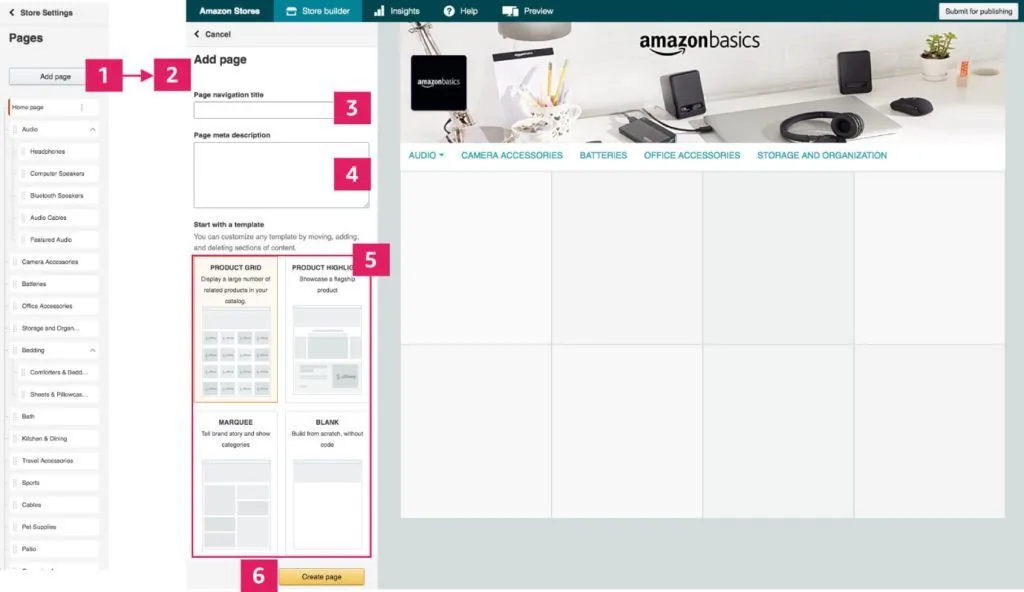
Task: Click OFFICE ACCESSORIES in store preview nav
Action: 692,156
